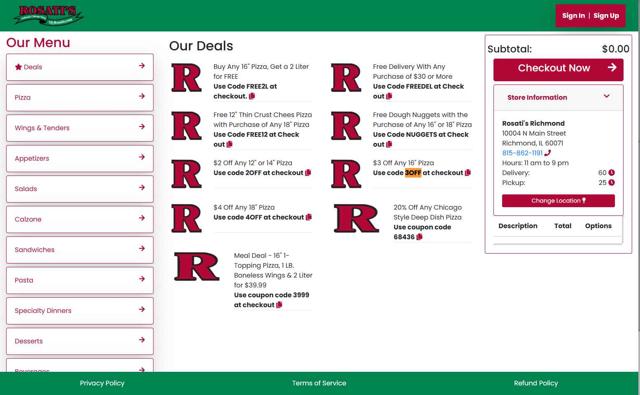Image resolution: width=640 pixels, height=395 pixels.
Task: Click the R logo of the Dough Nuggets deal
Action: pos(346,126)
